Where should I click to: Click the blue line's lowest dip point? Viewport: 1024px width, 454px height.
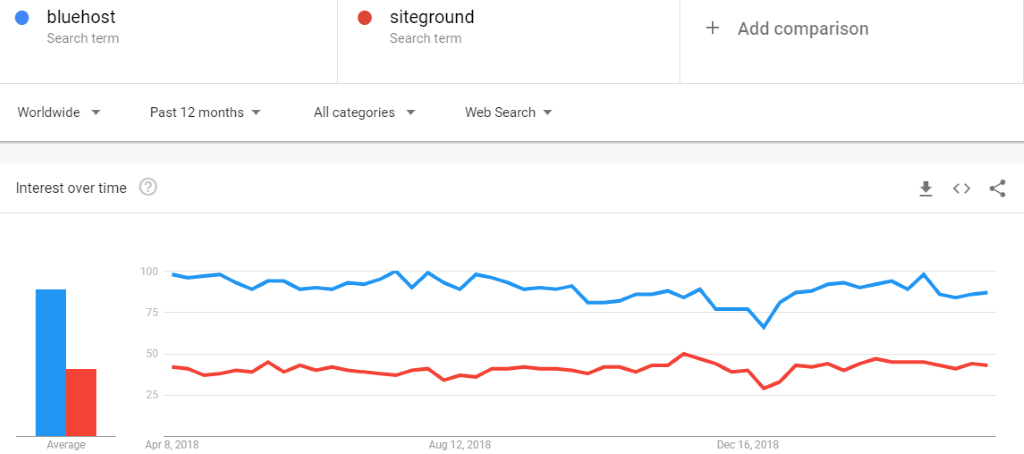click(x=764, y=327)
